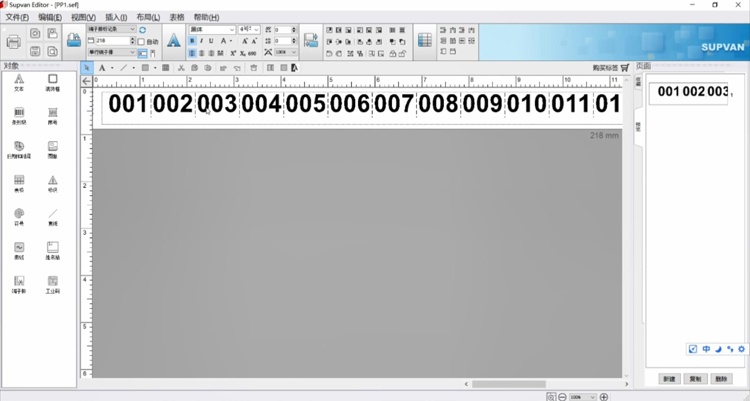The image size is (750, 401).
Task: Click the large printer icon
Action: tap(14, 41)
